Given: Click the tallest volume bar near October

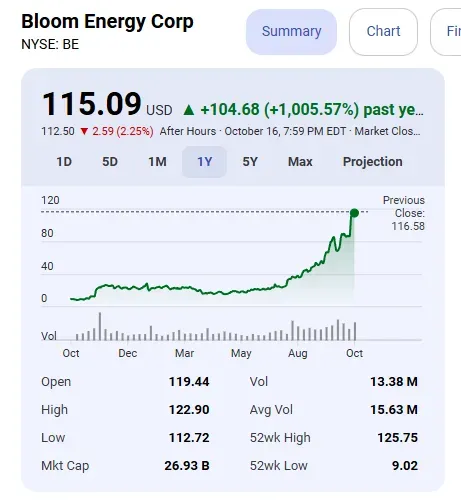Looking at the screenshot, I should 100,326.
